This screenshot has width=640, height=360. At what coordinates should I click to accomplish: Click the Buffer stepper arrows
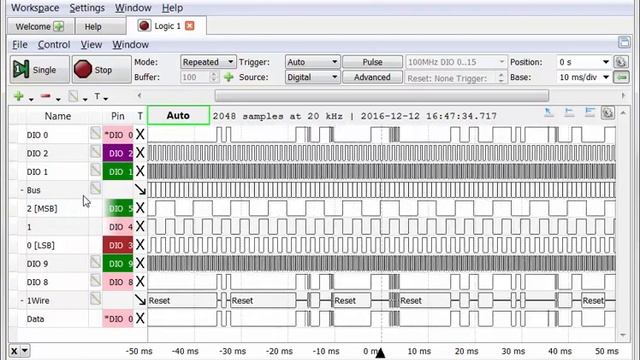click(214, 77)
